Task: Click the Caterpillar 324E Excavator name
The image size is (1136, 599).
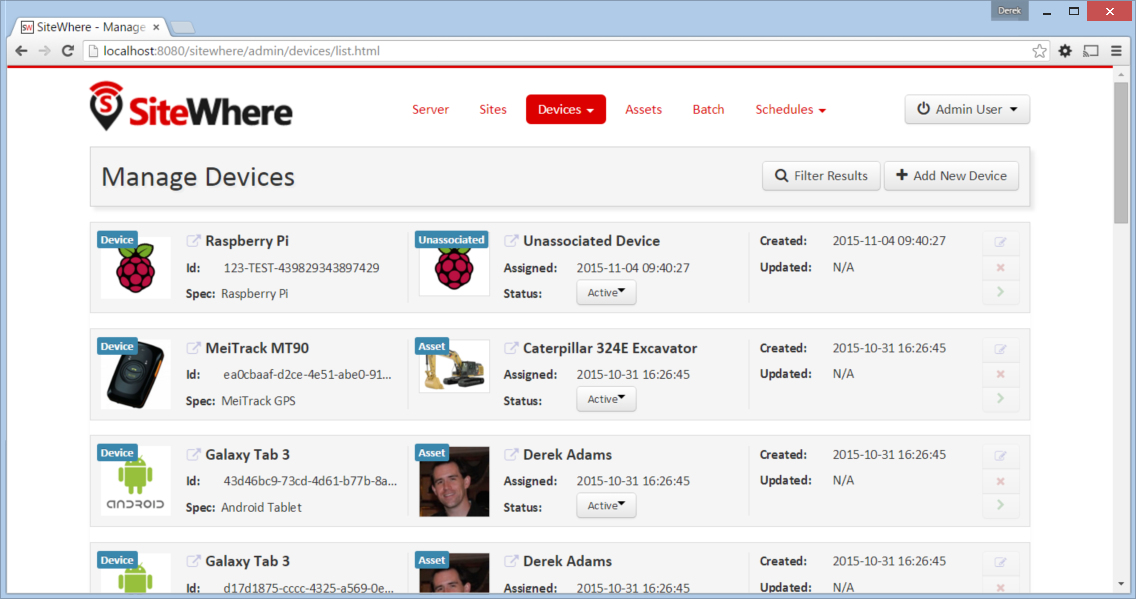Action: tap(610, 348)
